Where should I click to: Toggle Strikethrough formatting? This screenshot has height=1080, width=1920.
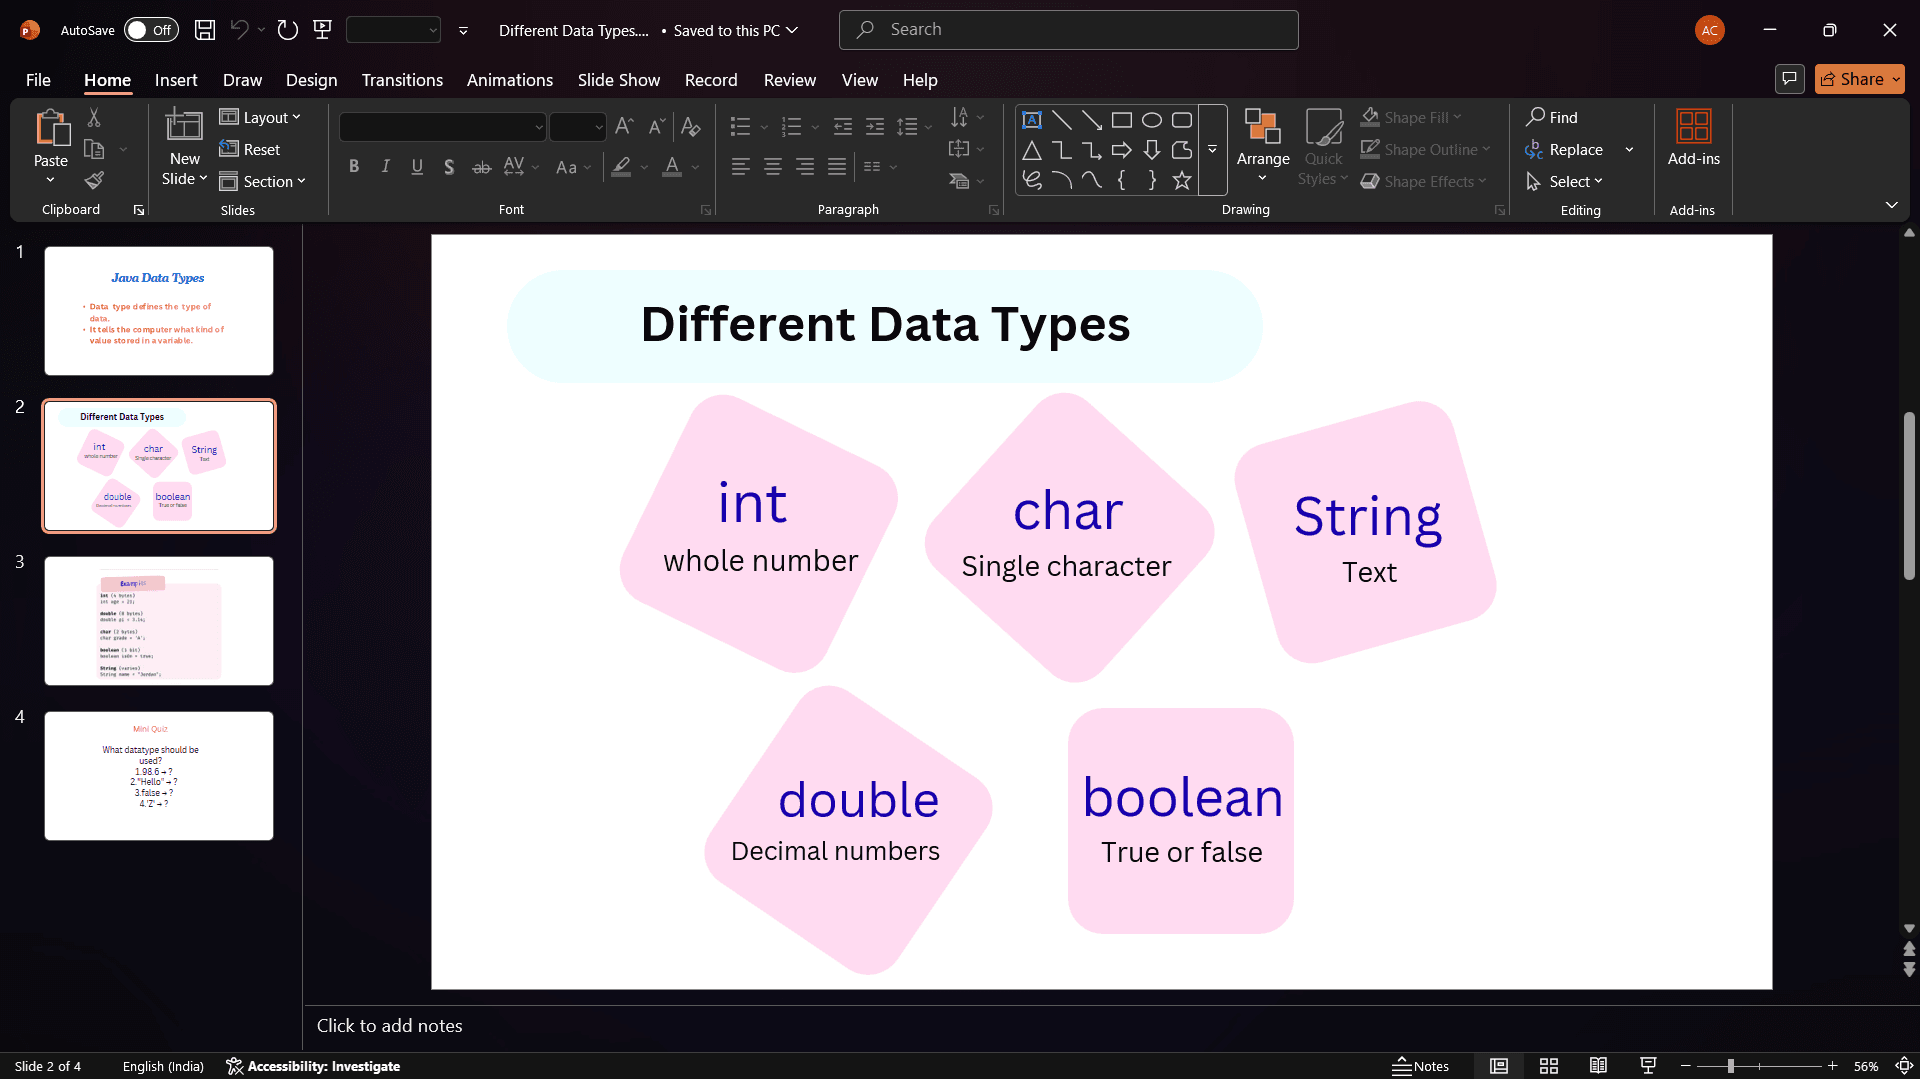pos(481,167)
